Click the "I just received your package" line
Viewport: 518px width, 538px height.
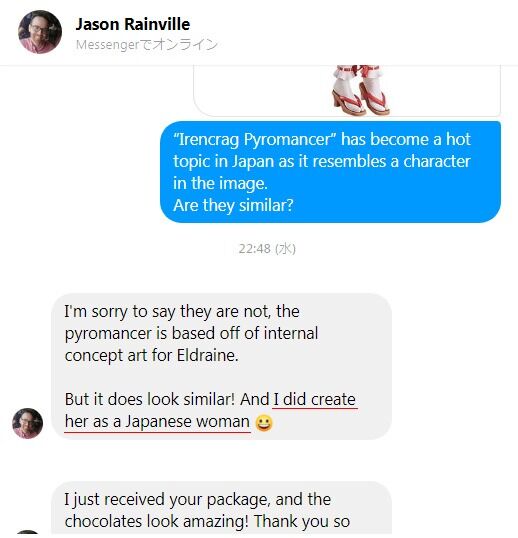198,500
